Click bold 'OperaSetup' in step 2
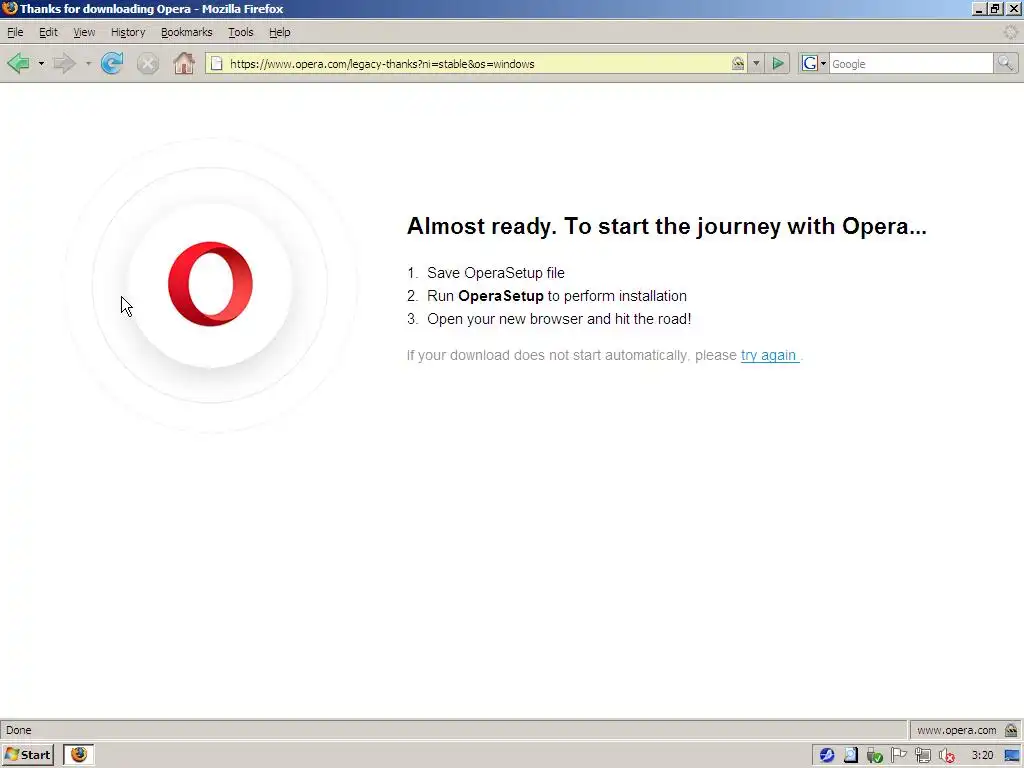The width and height of the screenshot is (1024, 768). pyautogui.click(x=501, y=296)
